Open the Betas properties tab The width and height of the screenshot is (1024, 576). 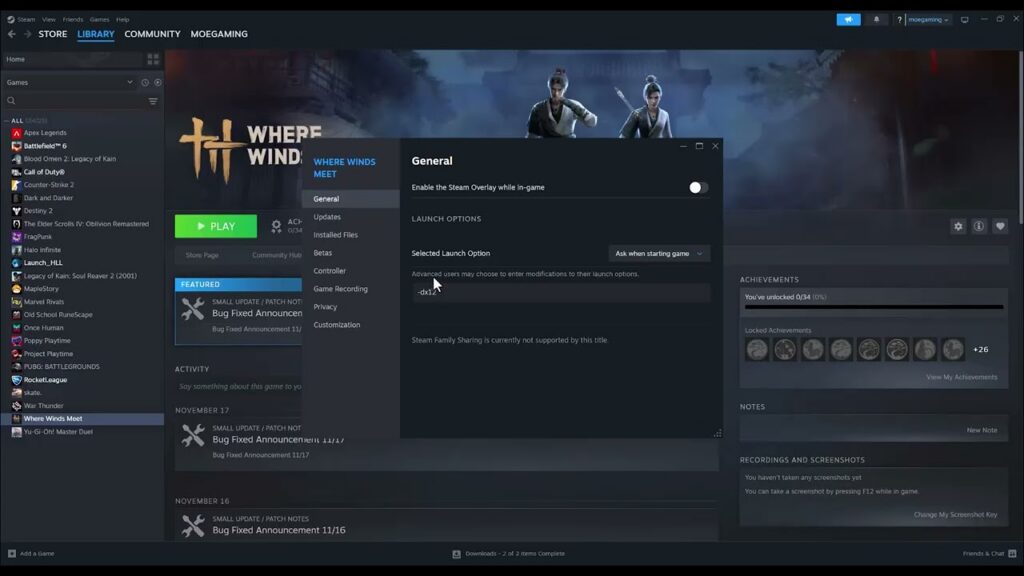click(x=323, y=253)
